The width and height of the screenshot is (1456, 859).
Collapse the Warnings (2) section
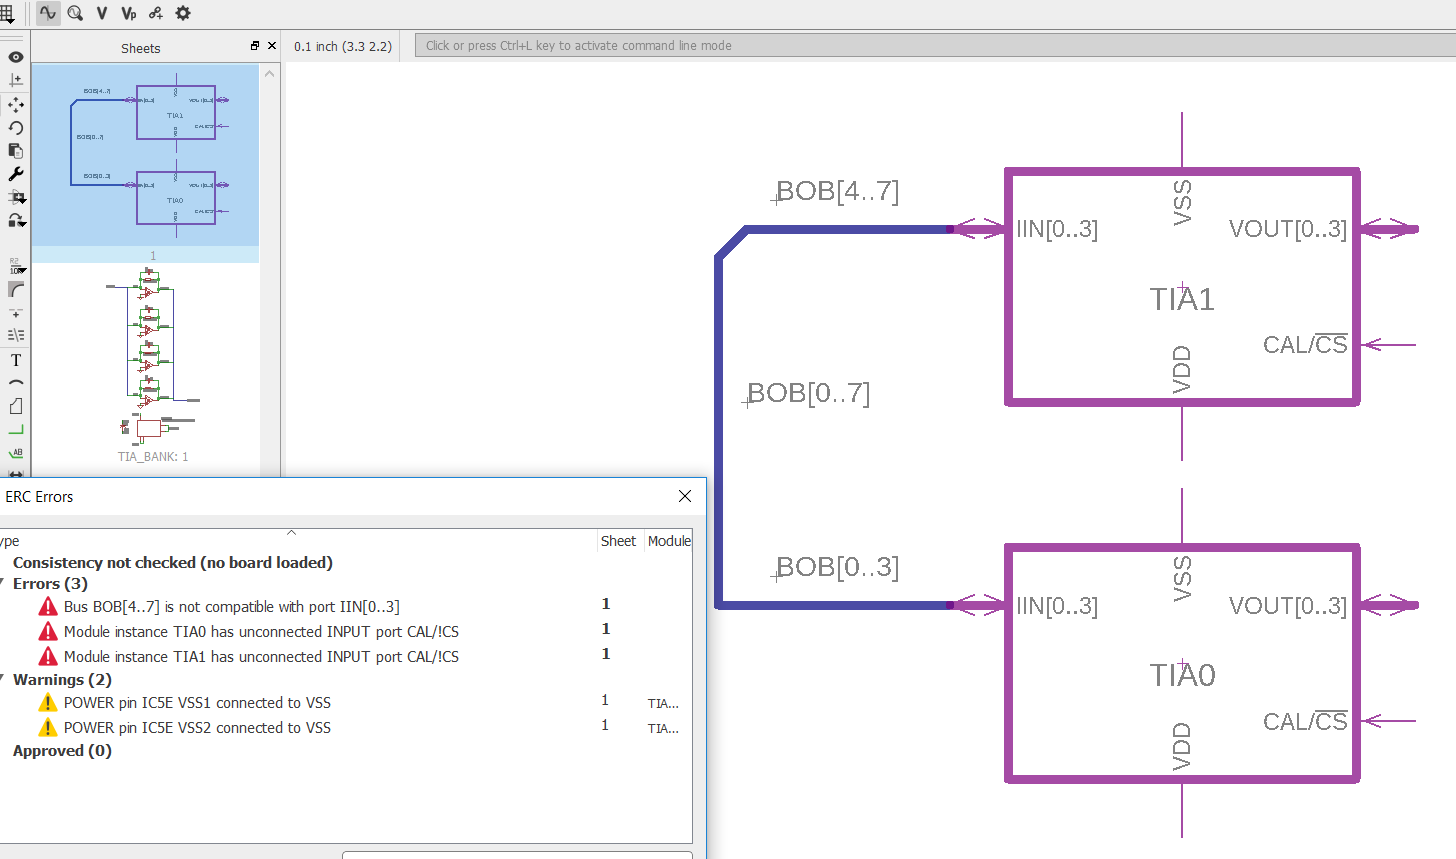coord(4,679)
